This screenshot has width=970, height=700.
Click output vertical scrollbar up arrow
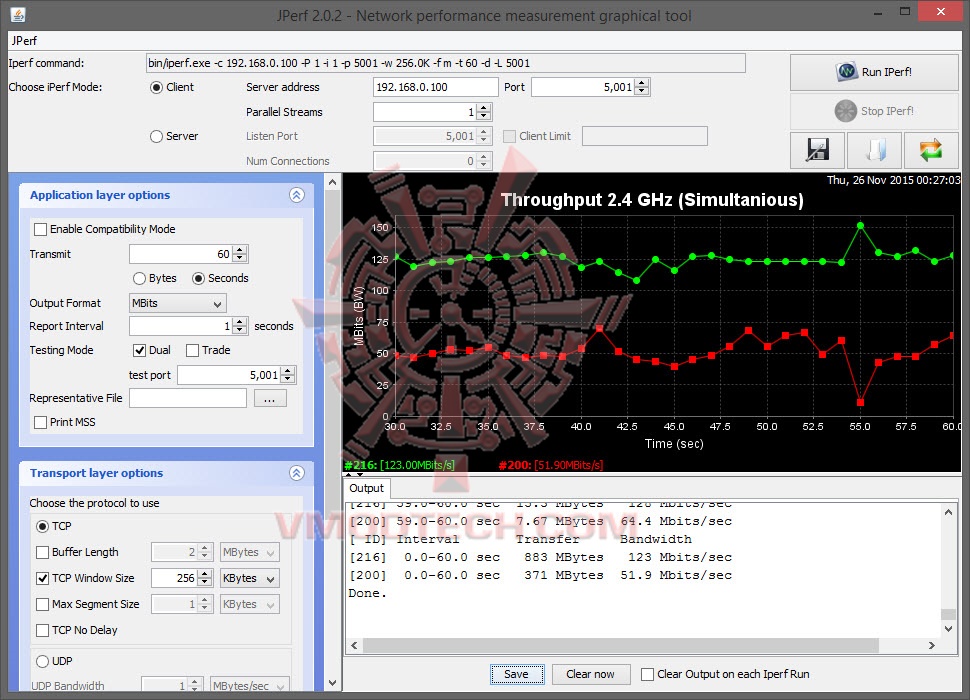[x=948, y=512]
